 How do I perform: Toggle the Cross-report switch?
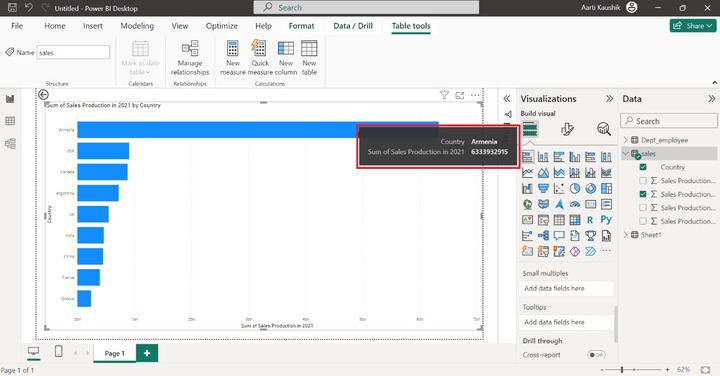tap(596, 355)
